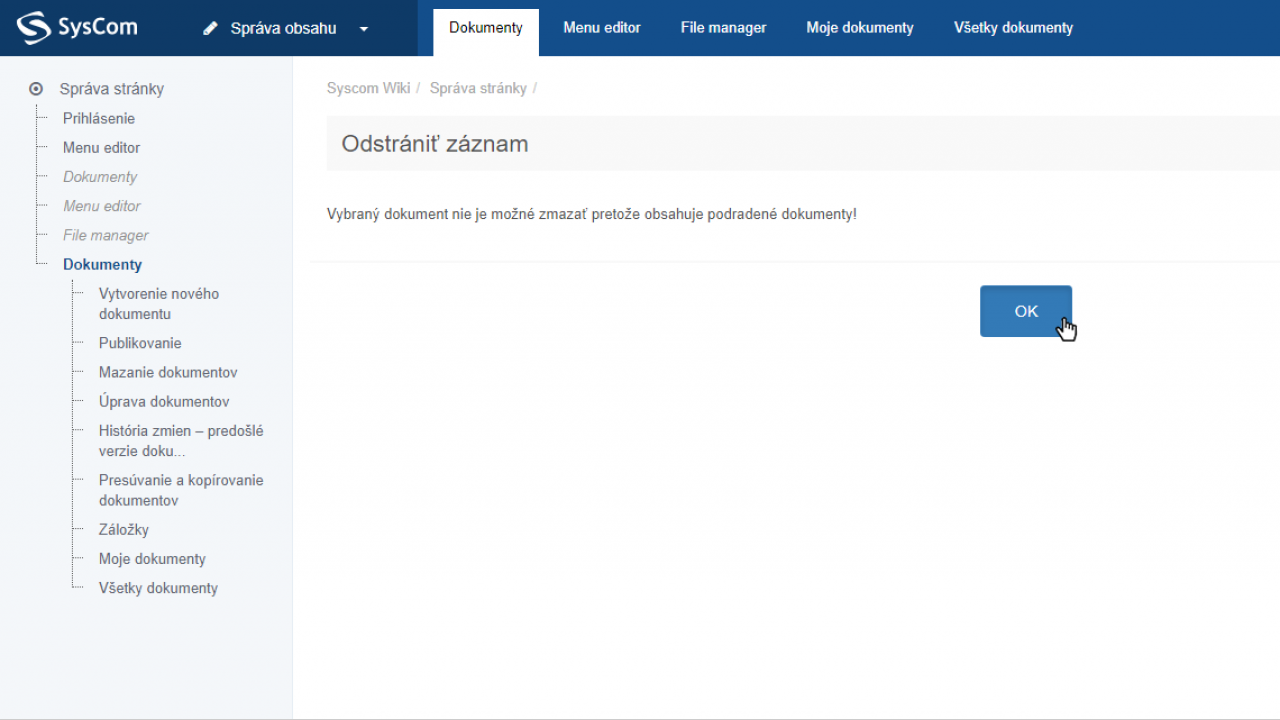Open the Menu editor tab
Image resolution: width=1280 pixels, height=720 pixels.
601,28
